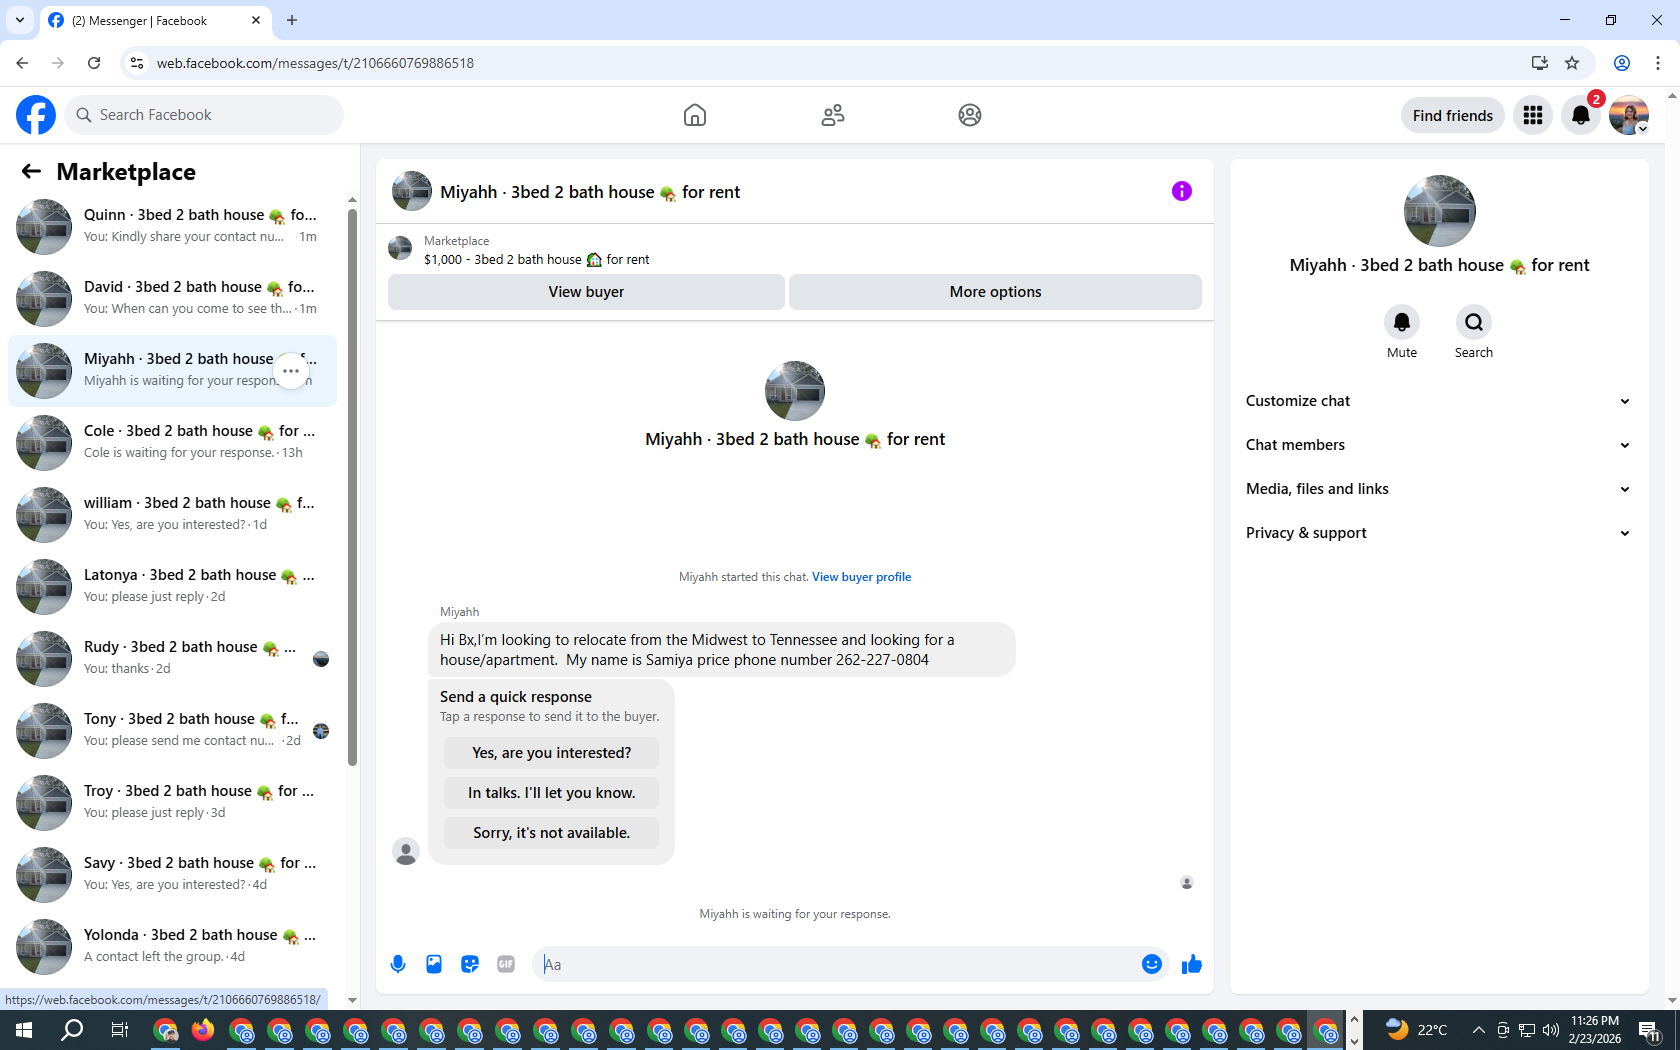Open emoji picker in message box
Image resolution: width=1680 pixels, height=1050 pixels.
click(x=1152, y=964)
